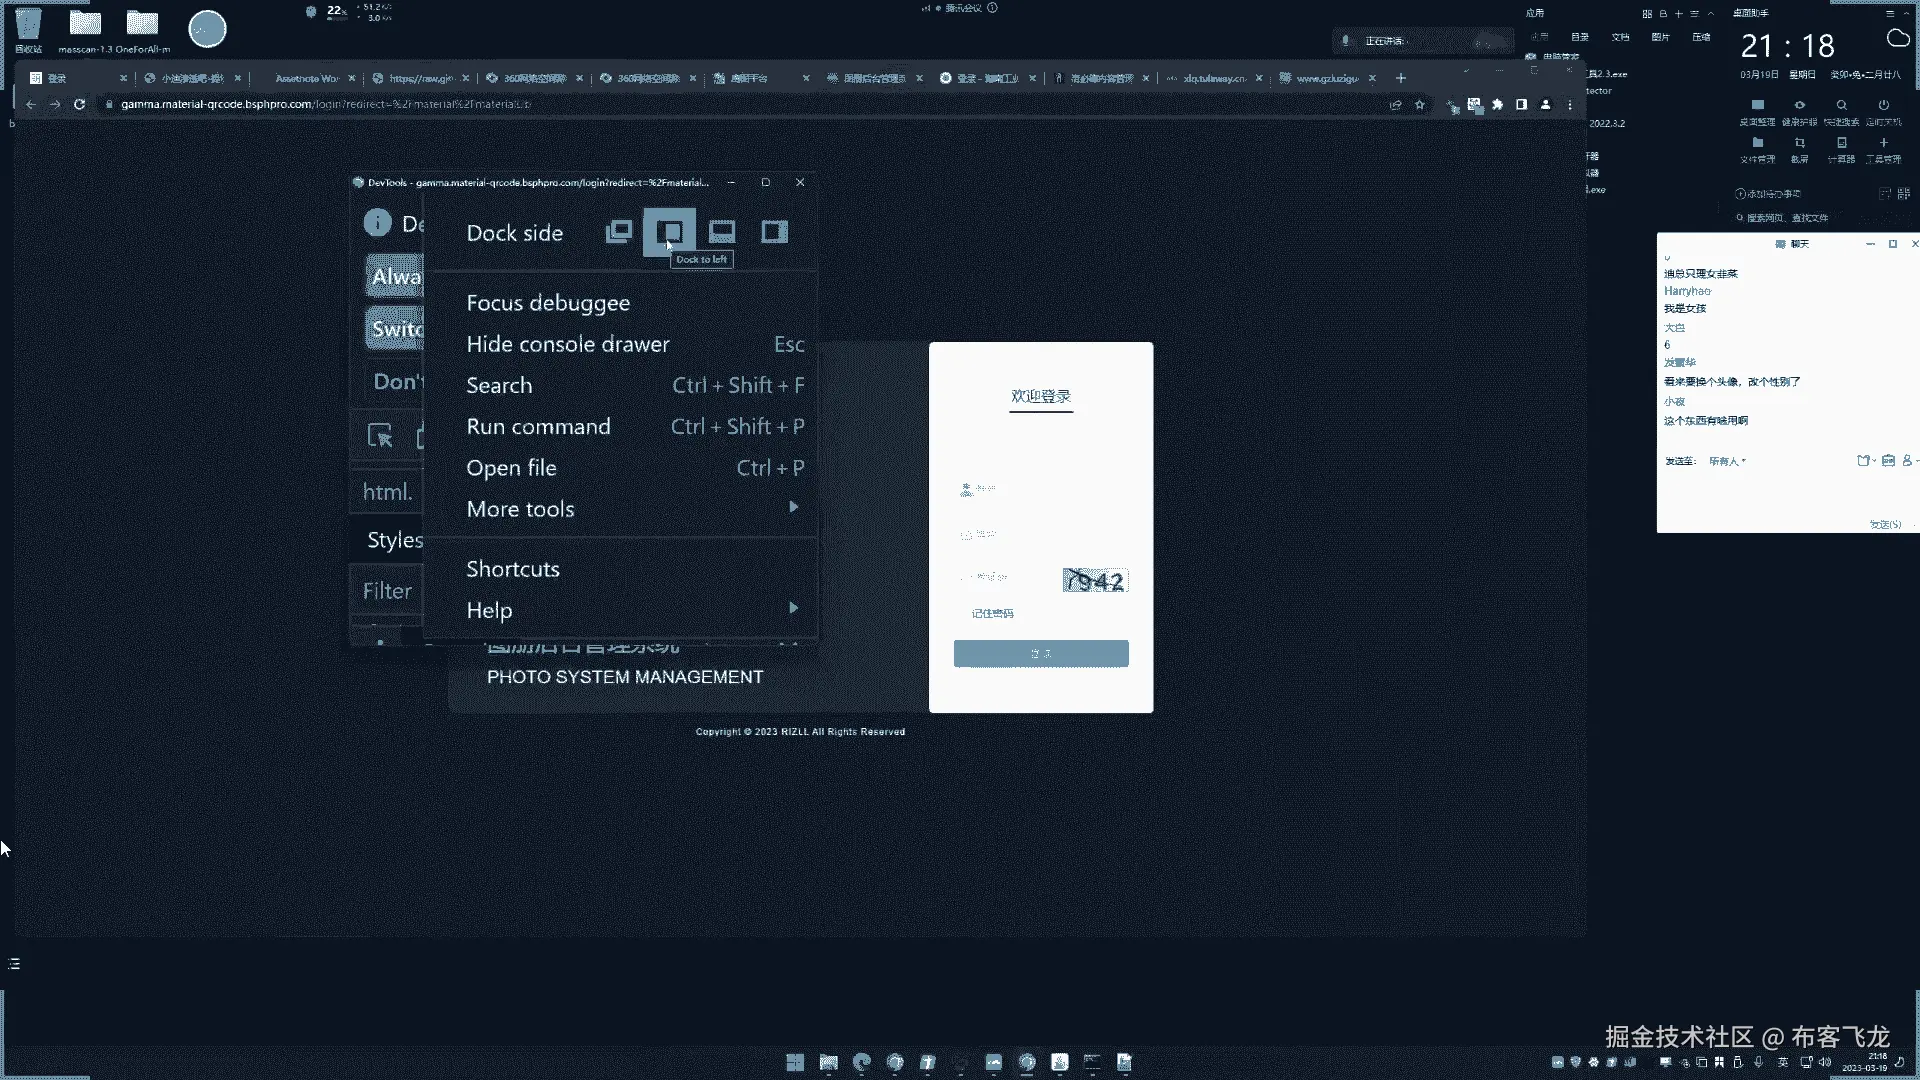Viewport: 1920px width, 1080px height.
Task: Click the browser reload icon
Action: tap(79, 104)
